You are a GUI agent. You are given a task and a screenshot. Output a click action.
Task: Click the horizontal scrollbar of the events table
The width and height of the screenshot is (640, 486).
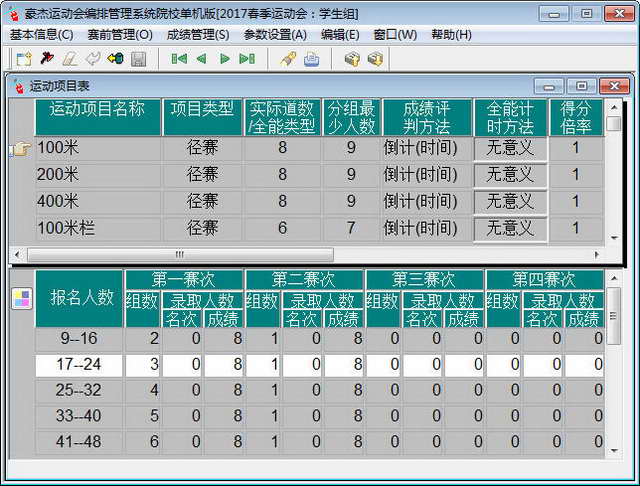[180, 254]
